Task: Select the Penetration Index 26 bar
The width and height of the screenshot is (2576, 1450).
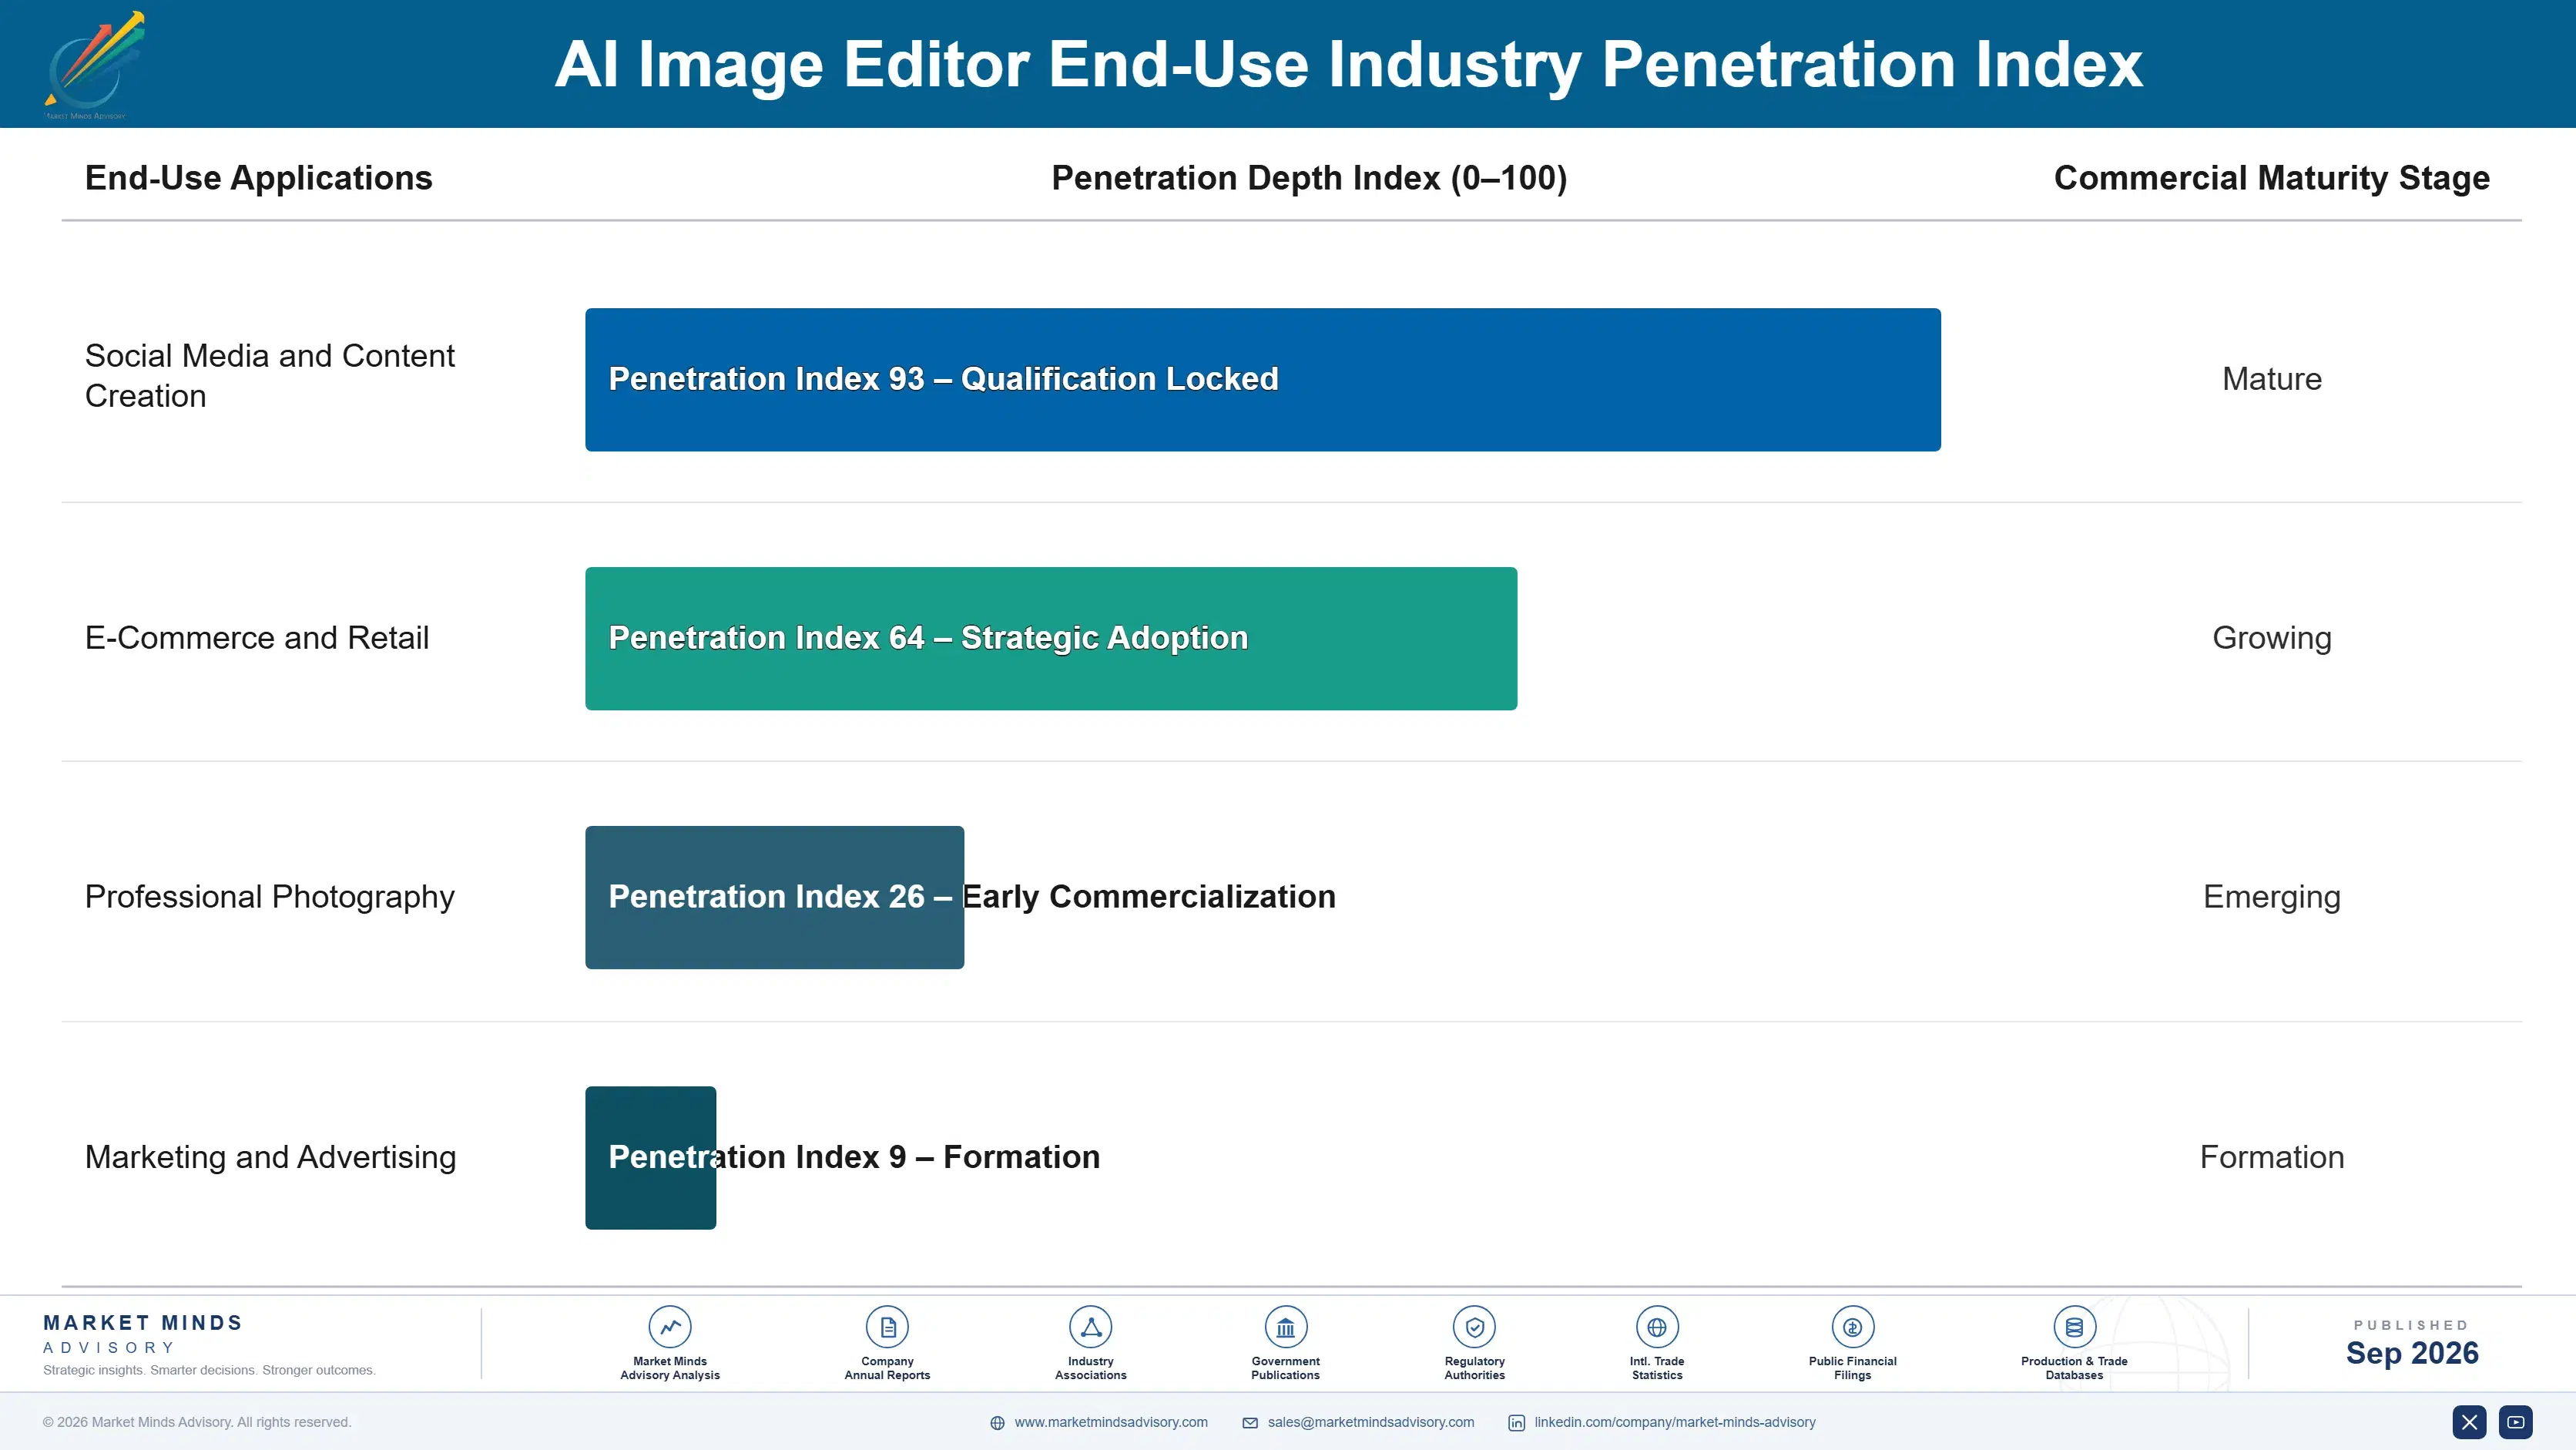Action: 775,897
